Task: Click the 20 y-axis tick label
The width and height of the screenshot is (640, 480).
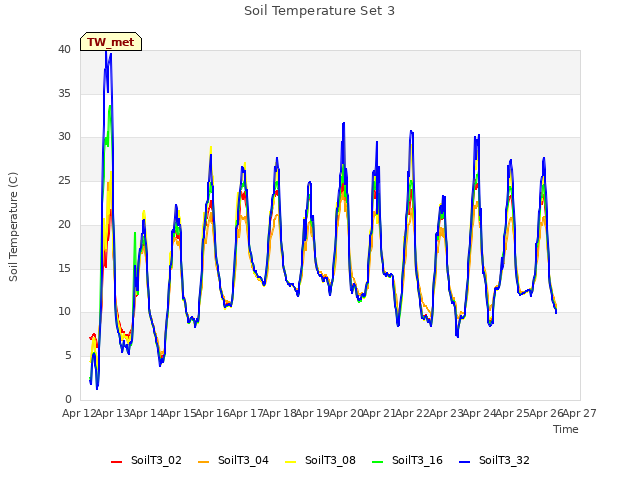Action: (x=64, y=224)
